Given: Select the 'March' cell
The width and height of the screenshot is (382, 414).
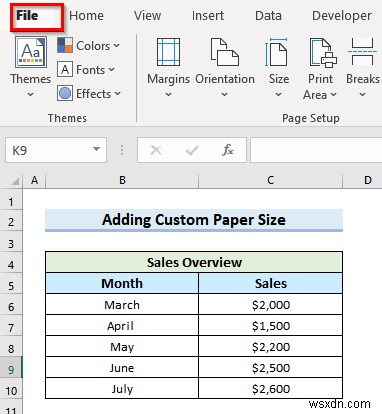Looking at the screenshot, I should coord(122,305).
